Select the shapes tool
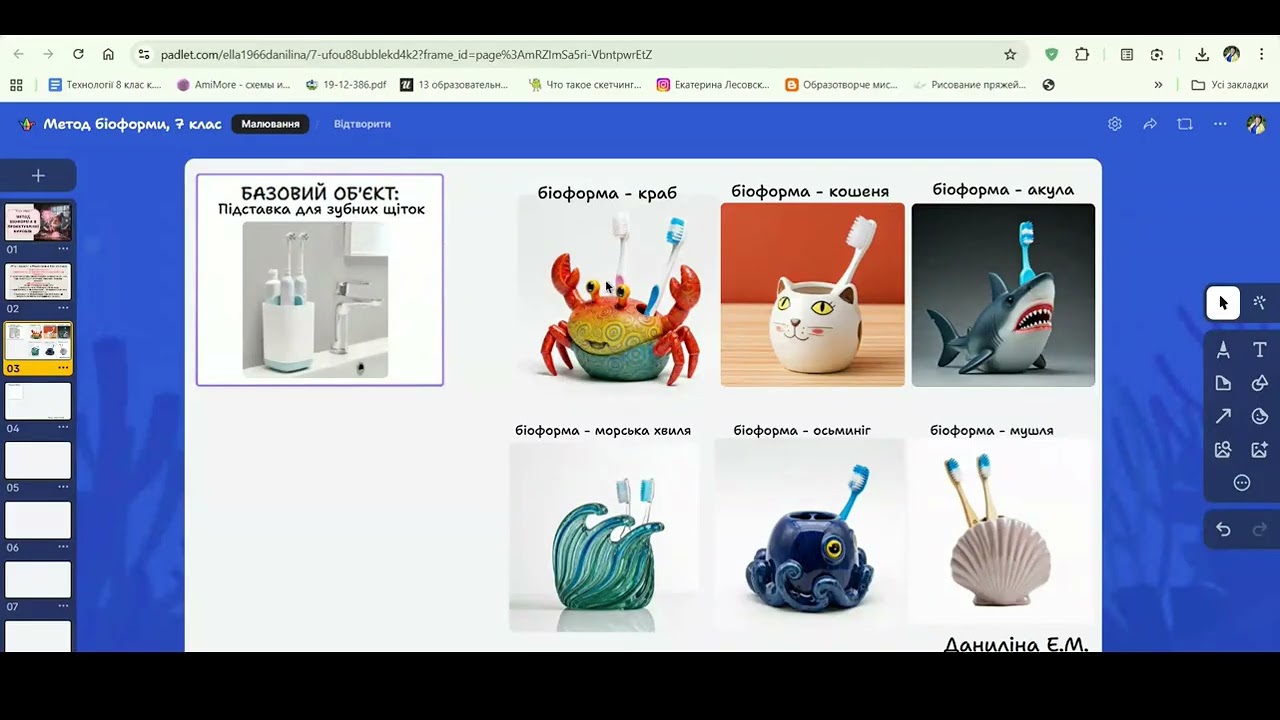The height and width of the screenshot is (720, 1280). point(1260,383)
